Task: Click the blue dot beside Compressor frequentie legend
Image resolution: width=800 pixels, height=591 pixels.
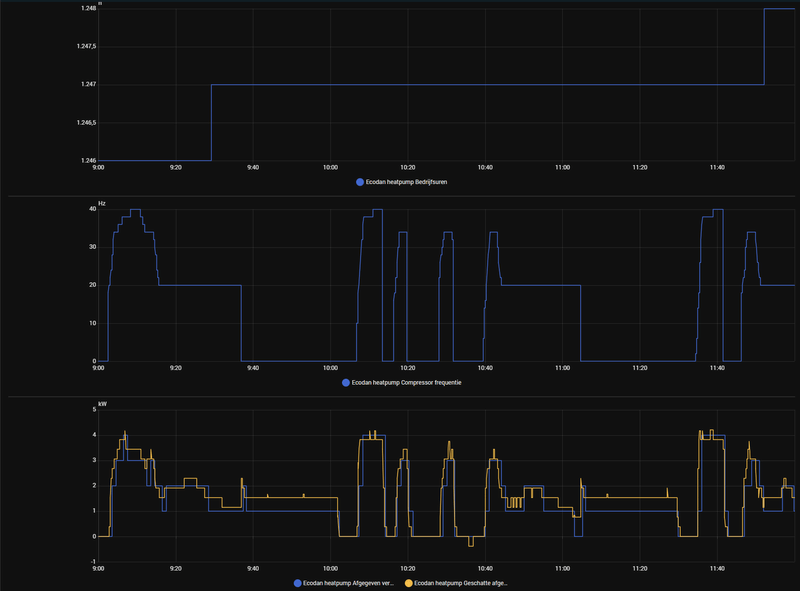Action: tap(345, 383)
